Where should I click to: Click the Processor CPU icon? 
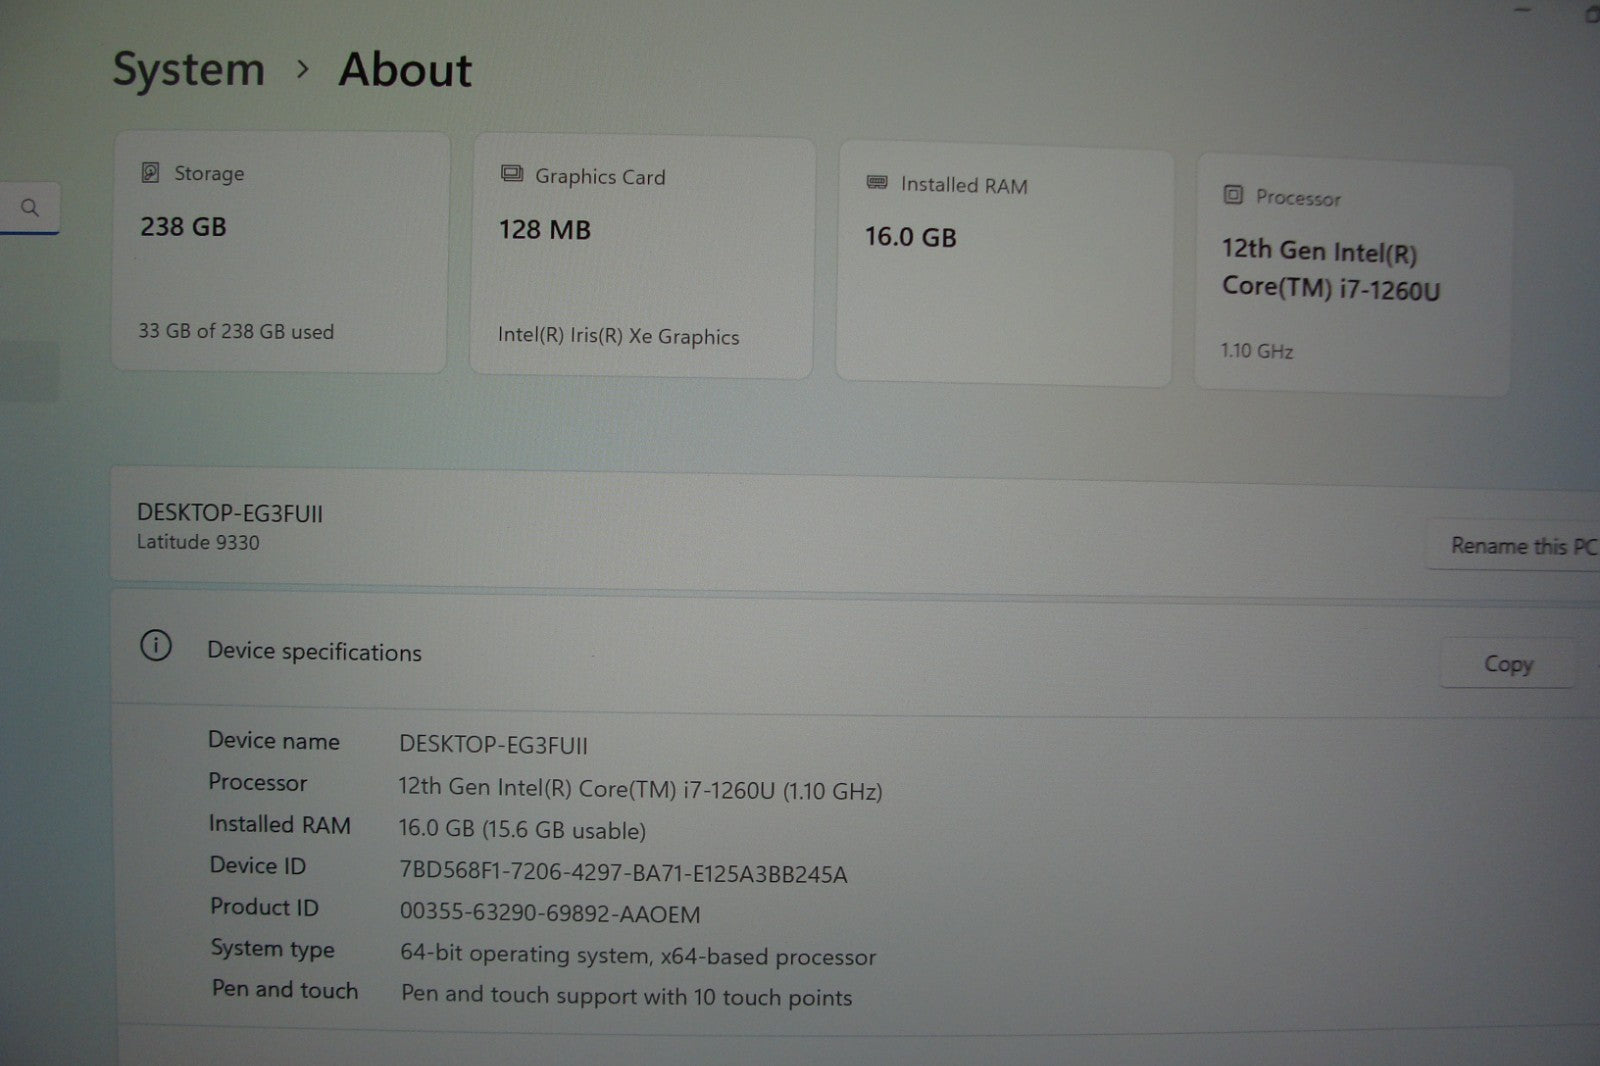tap(1233, 195)
